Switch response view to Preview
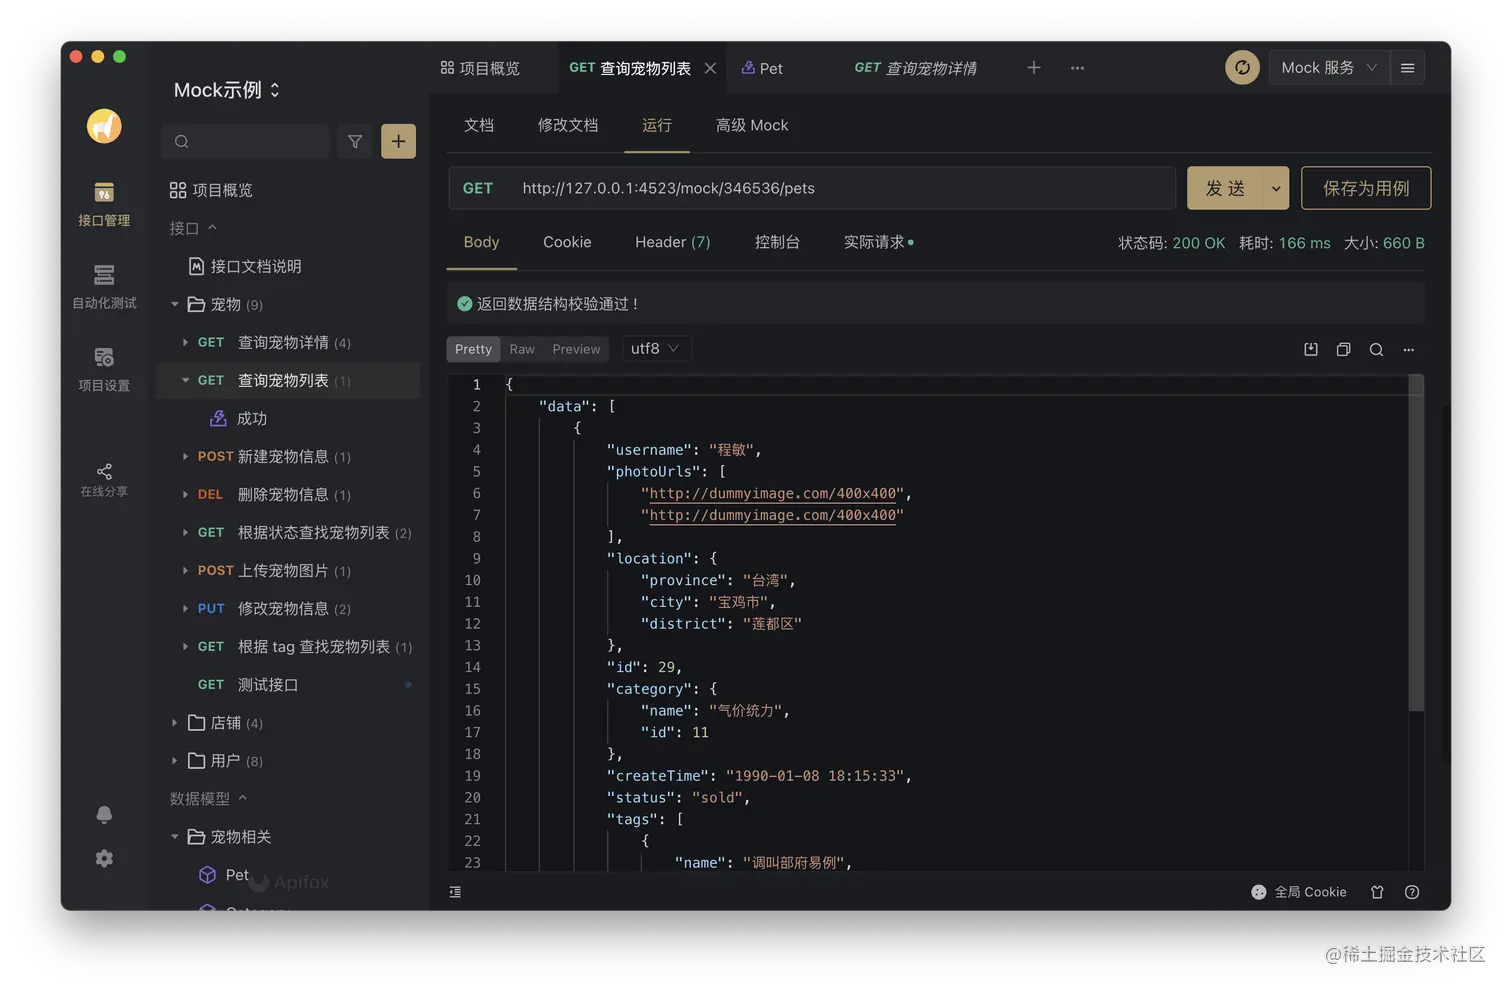 (576, 349)
